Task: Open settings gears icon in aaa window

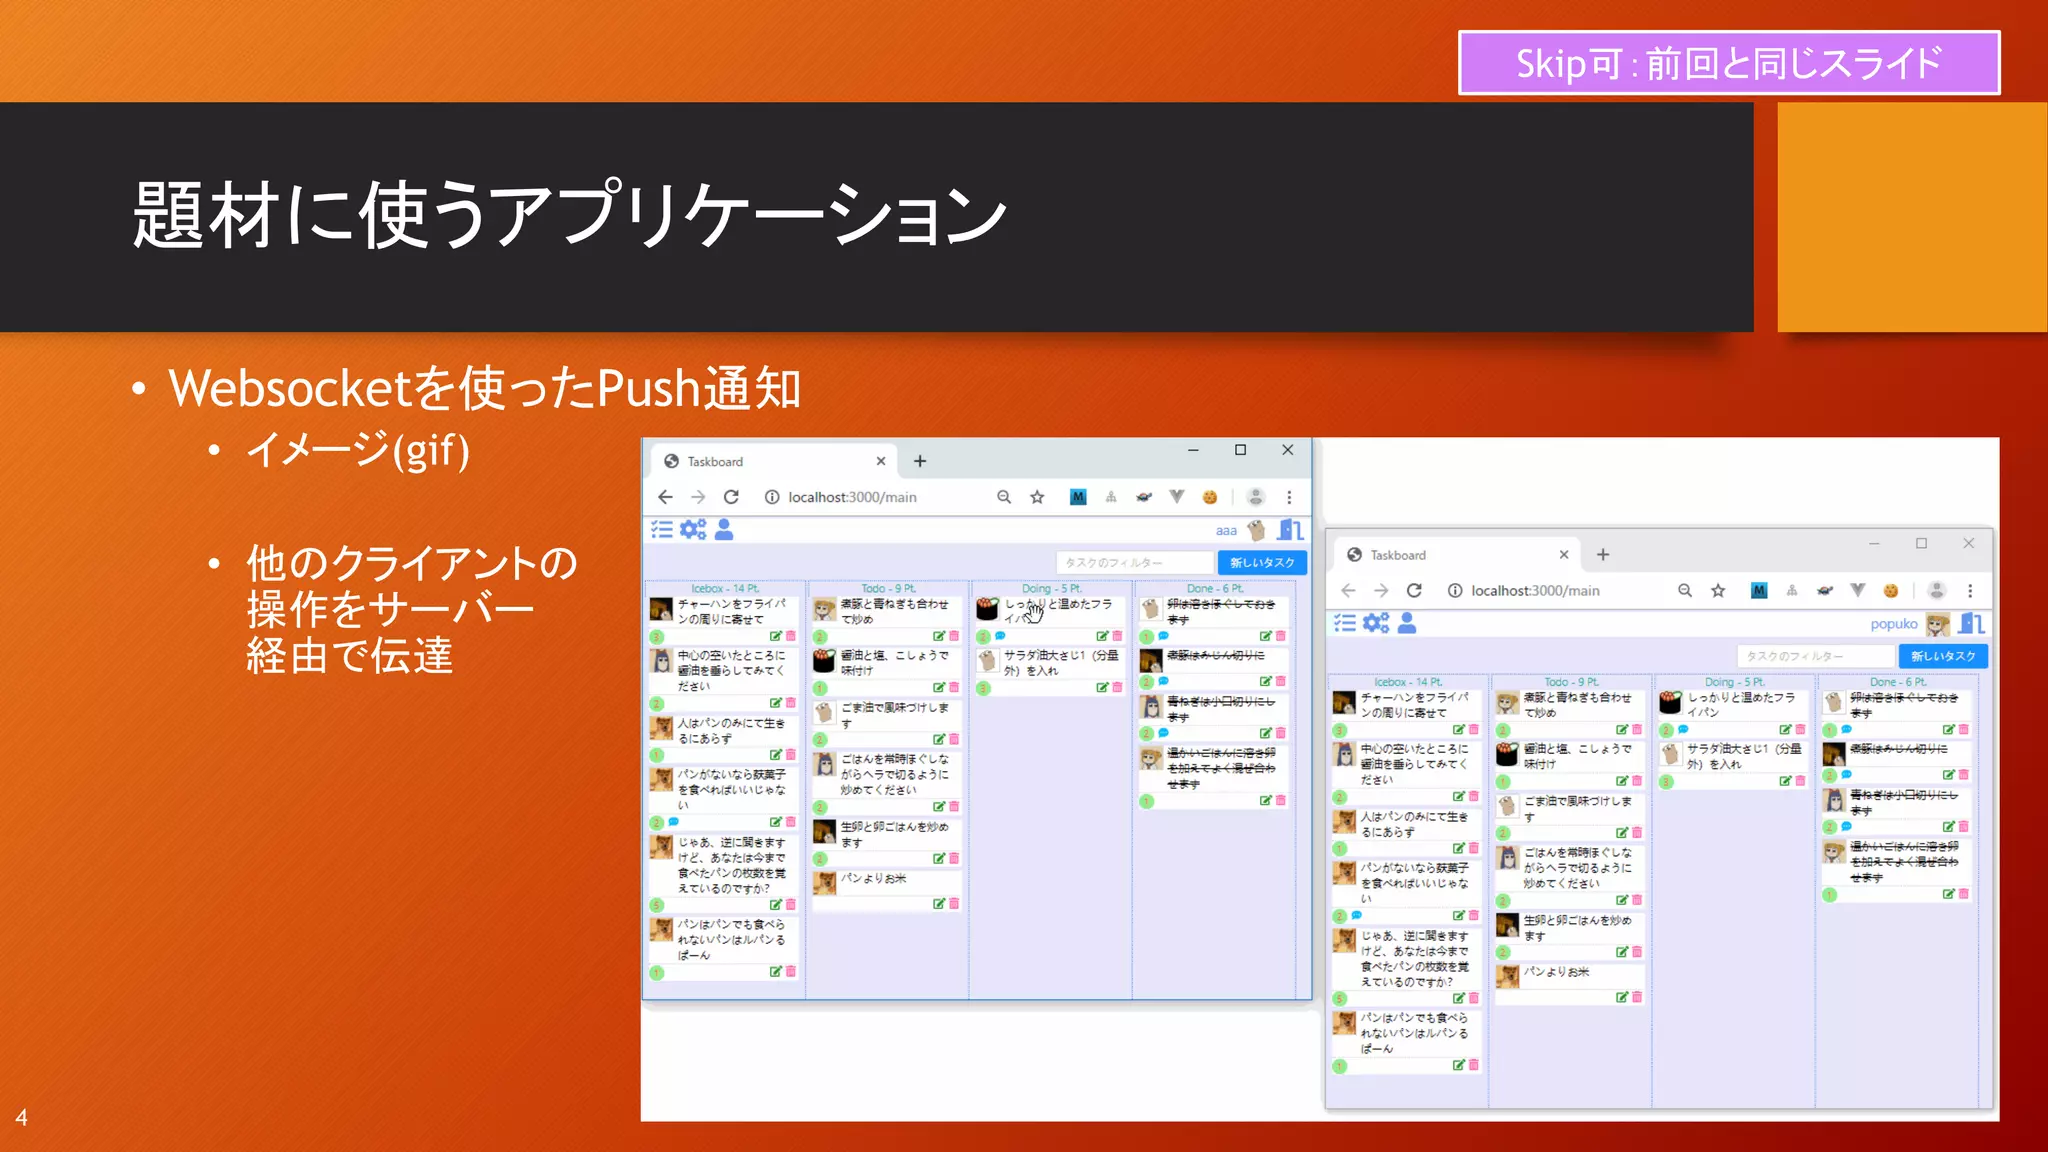Action: pyautogui.click(x=693, y=530)
